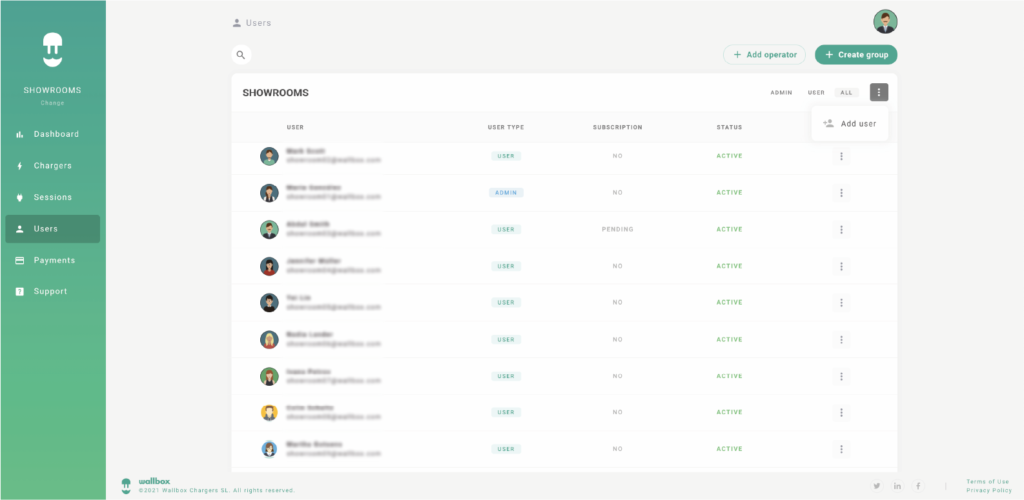Click the Create group button
The width and height of the screenshot is (1024, 500).
point(856,55)
